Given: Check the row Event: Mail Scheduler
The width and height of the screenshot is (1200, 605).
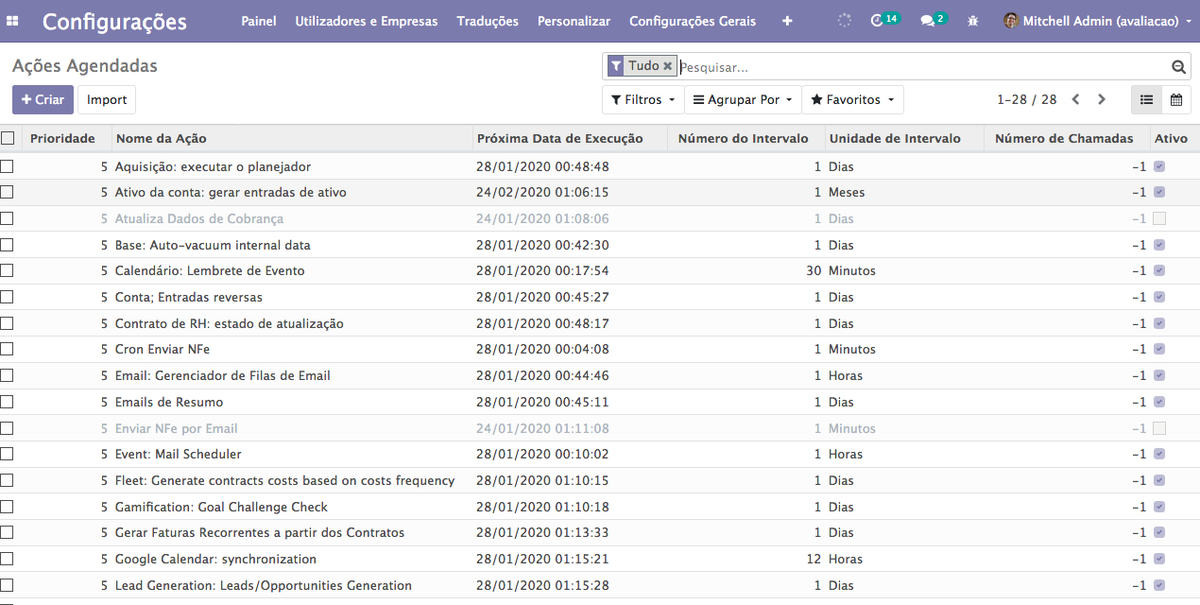Looking at the screenshot, I should coord(8,454).
